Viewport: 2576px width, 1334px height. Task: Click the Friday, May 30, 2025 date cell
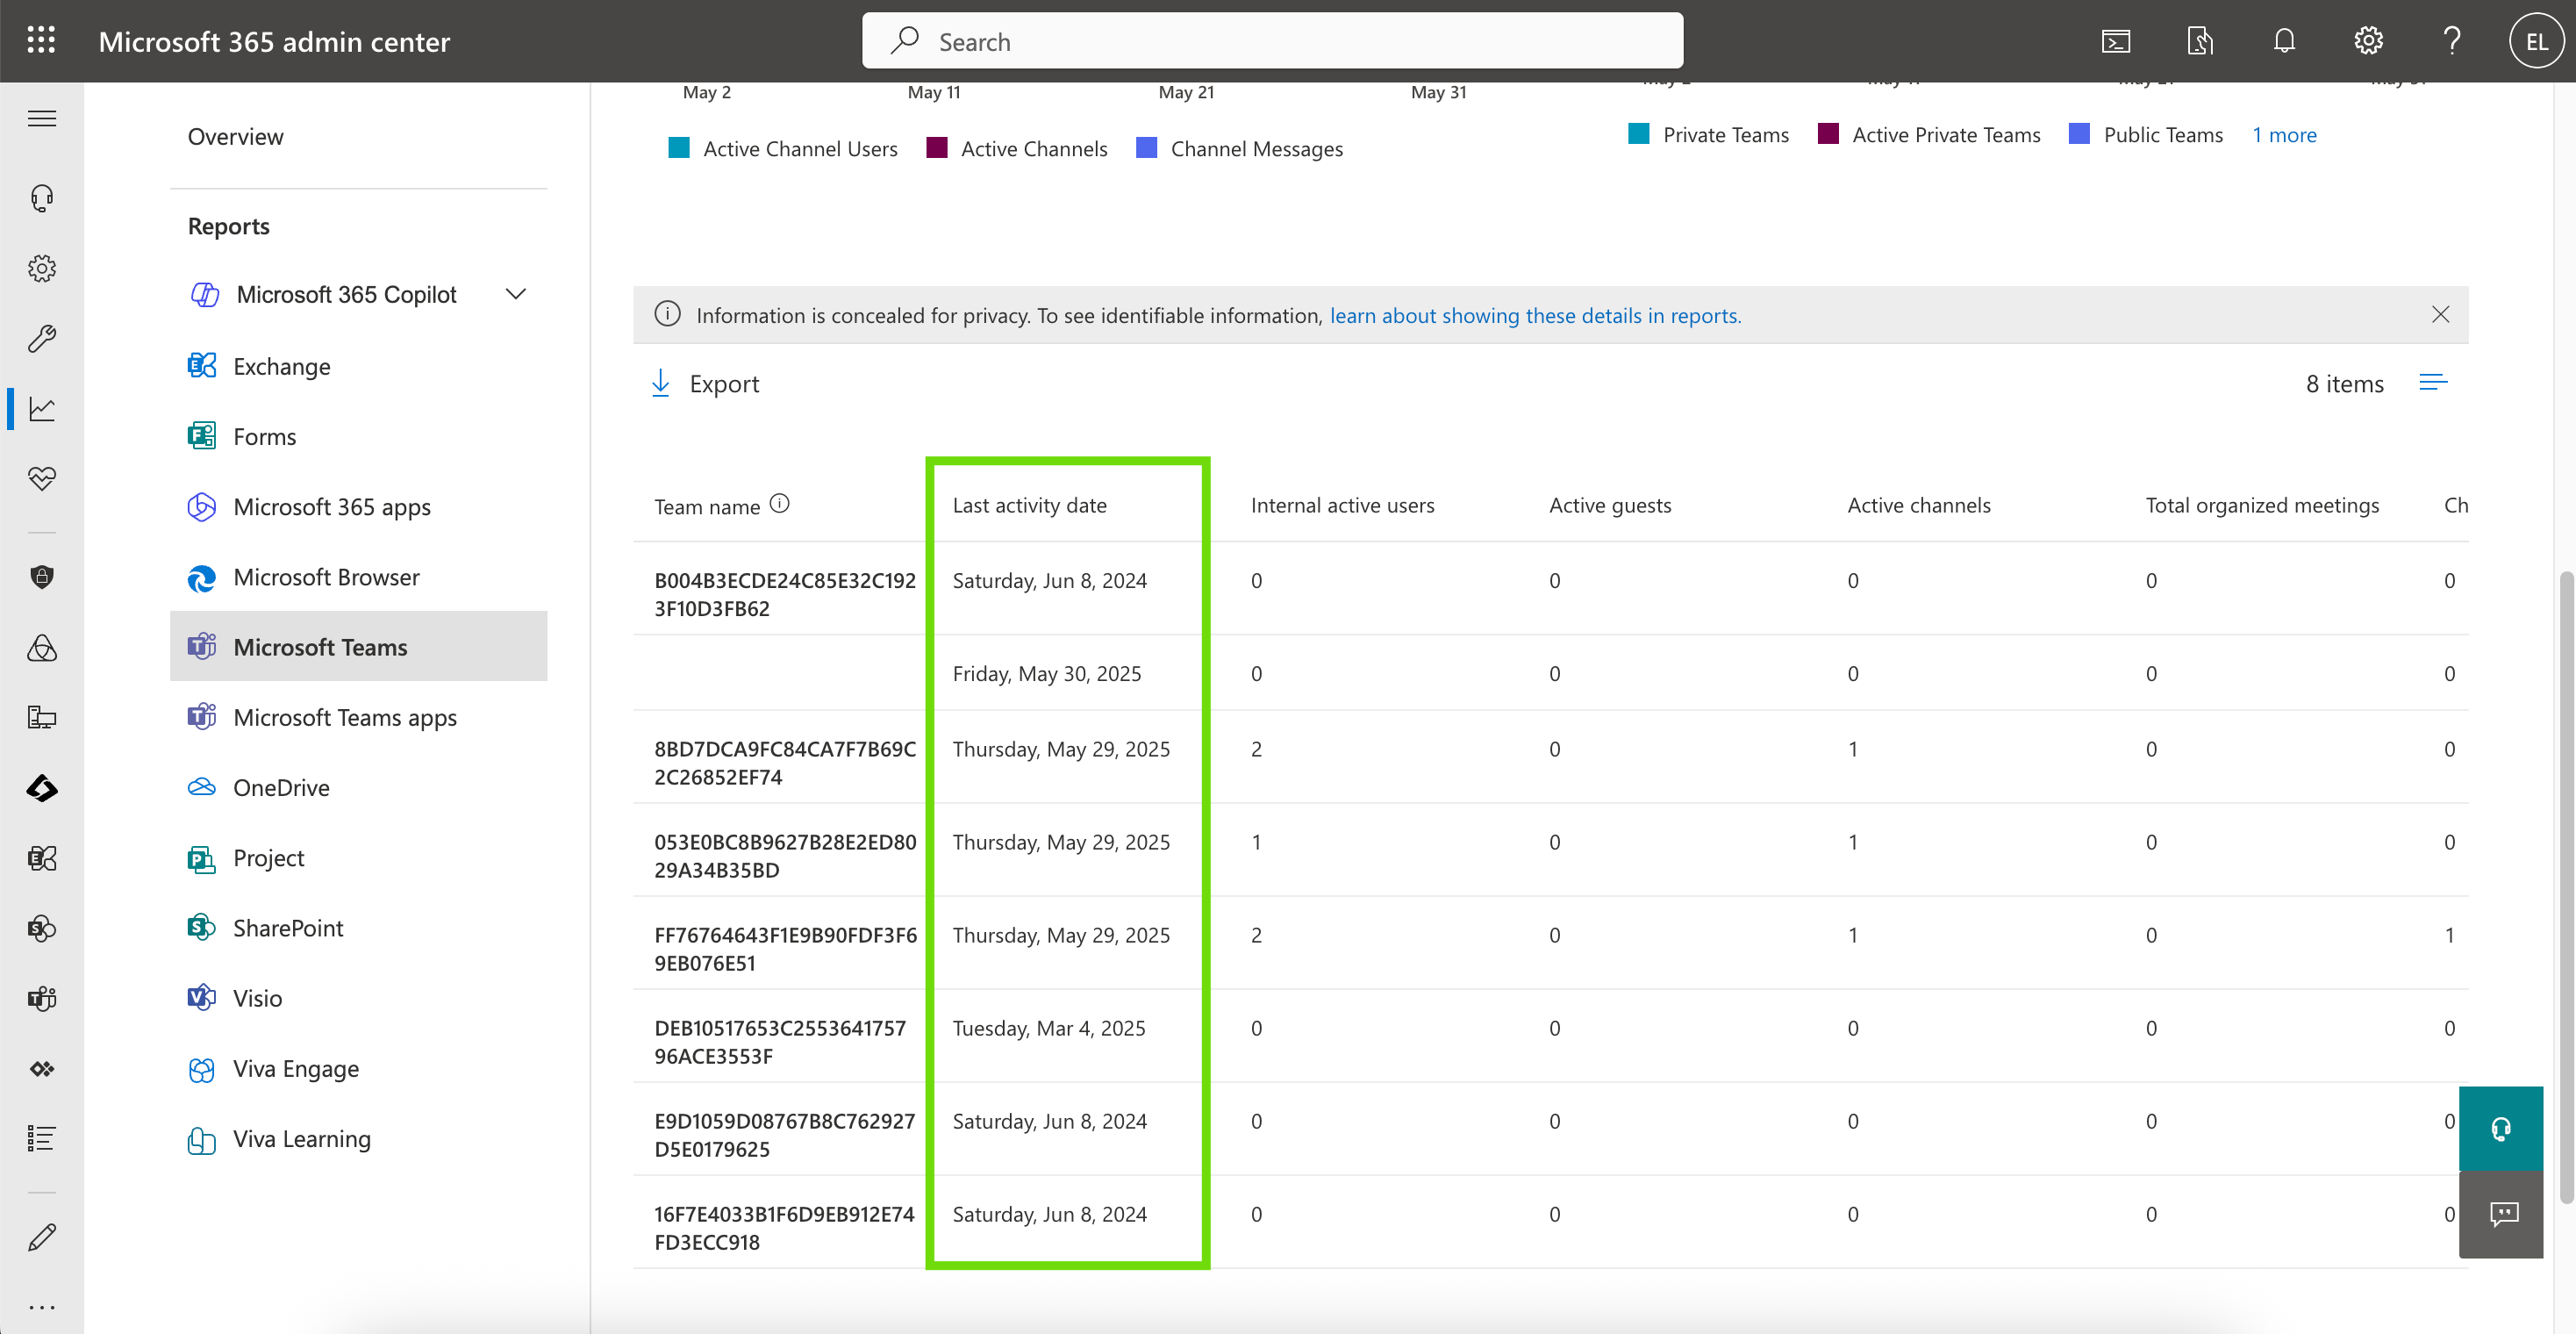click(x=1046, y=674)
